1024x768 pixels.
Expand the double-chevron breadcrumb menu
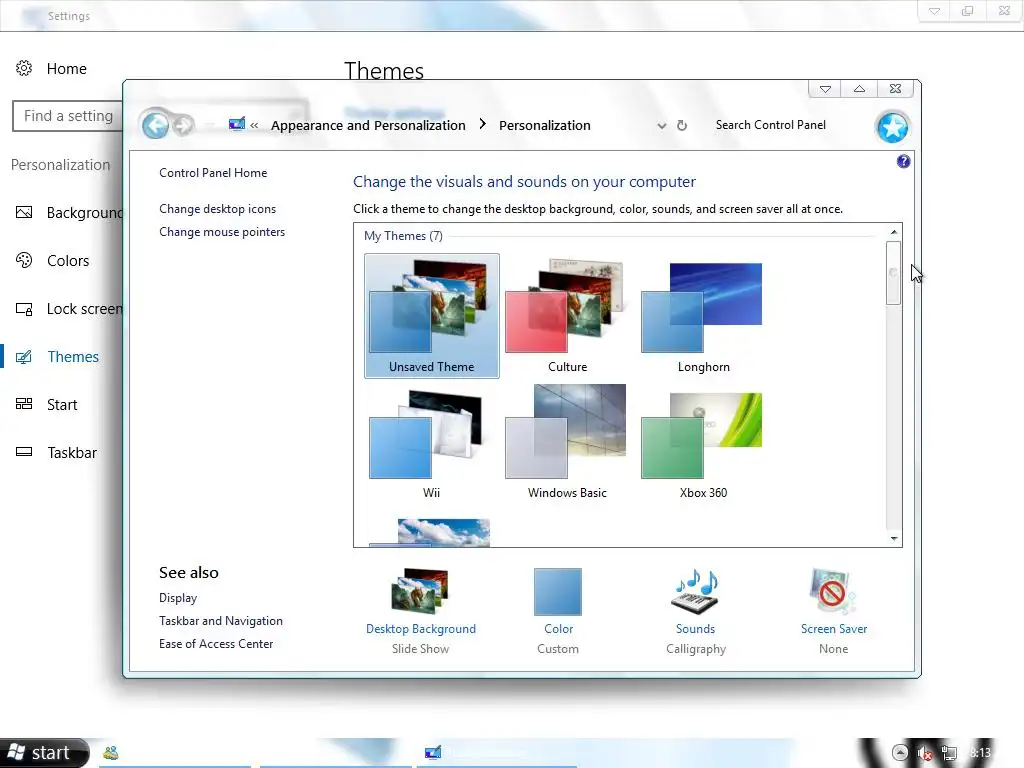tap(254, 125)
